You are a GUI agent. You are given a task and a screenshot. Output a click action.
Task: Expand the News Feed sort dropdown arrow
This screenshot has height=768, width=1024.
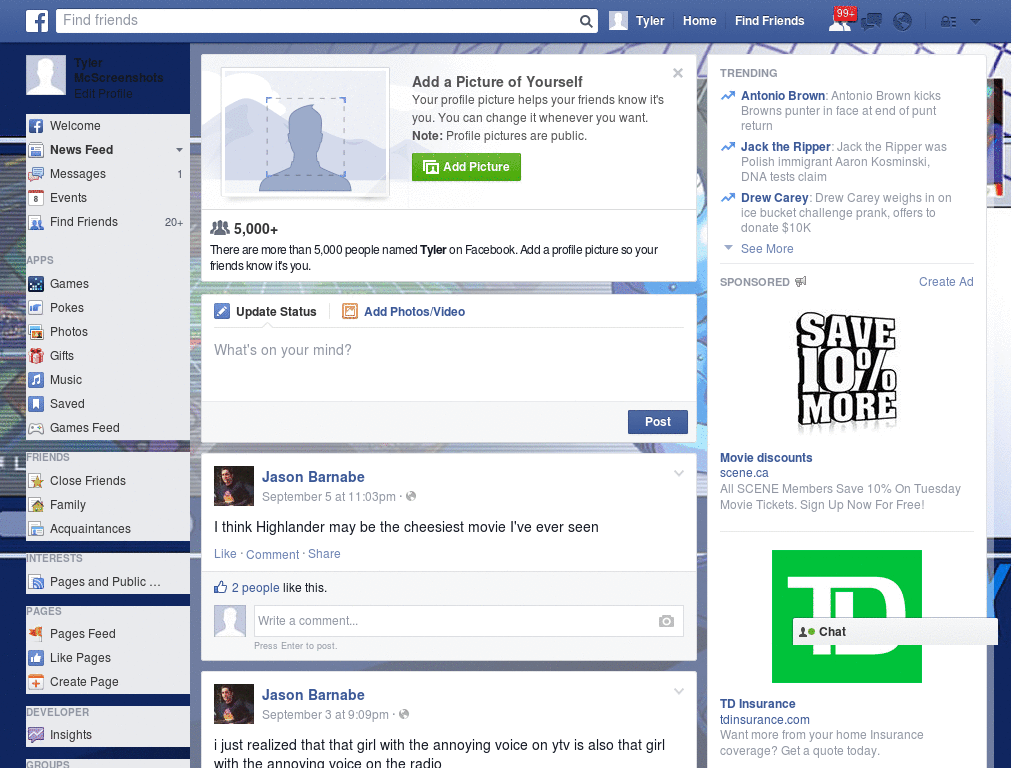179,150
